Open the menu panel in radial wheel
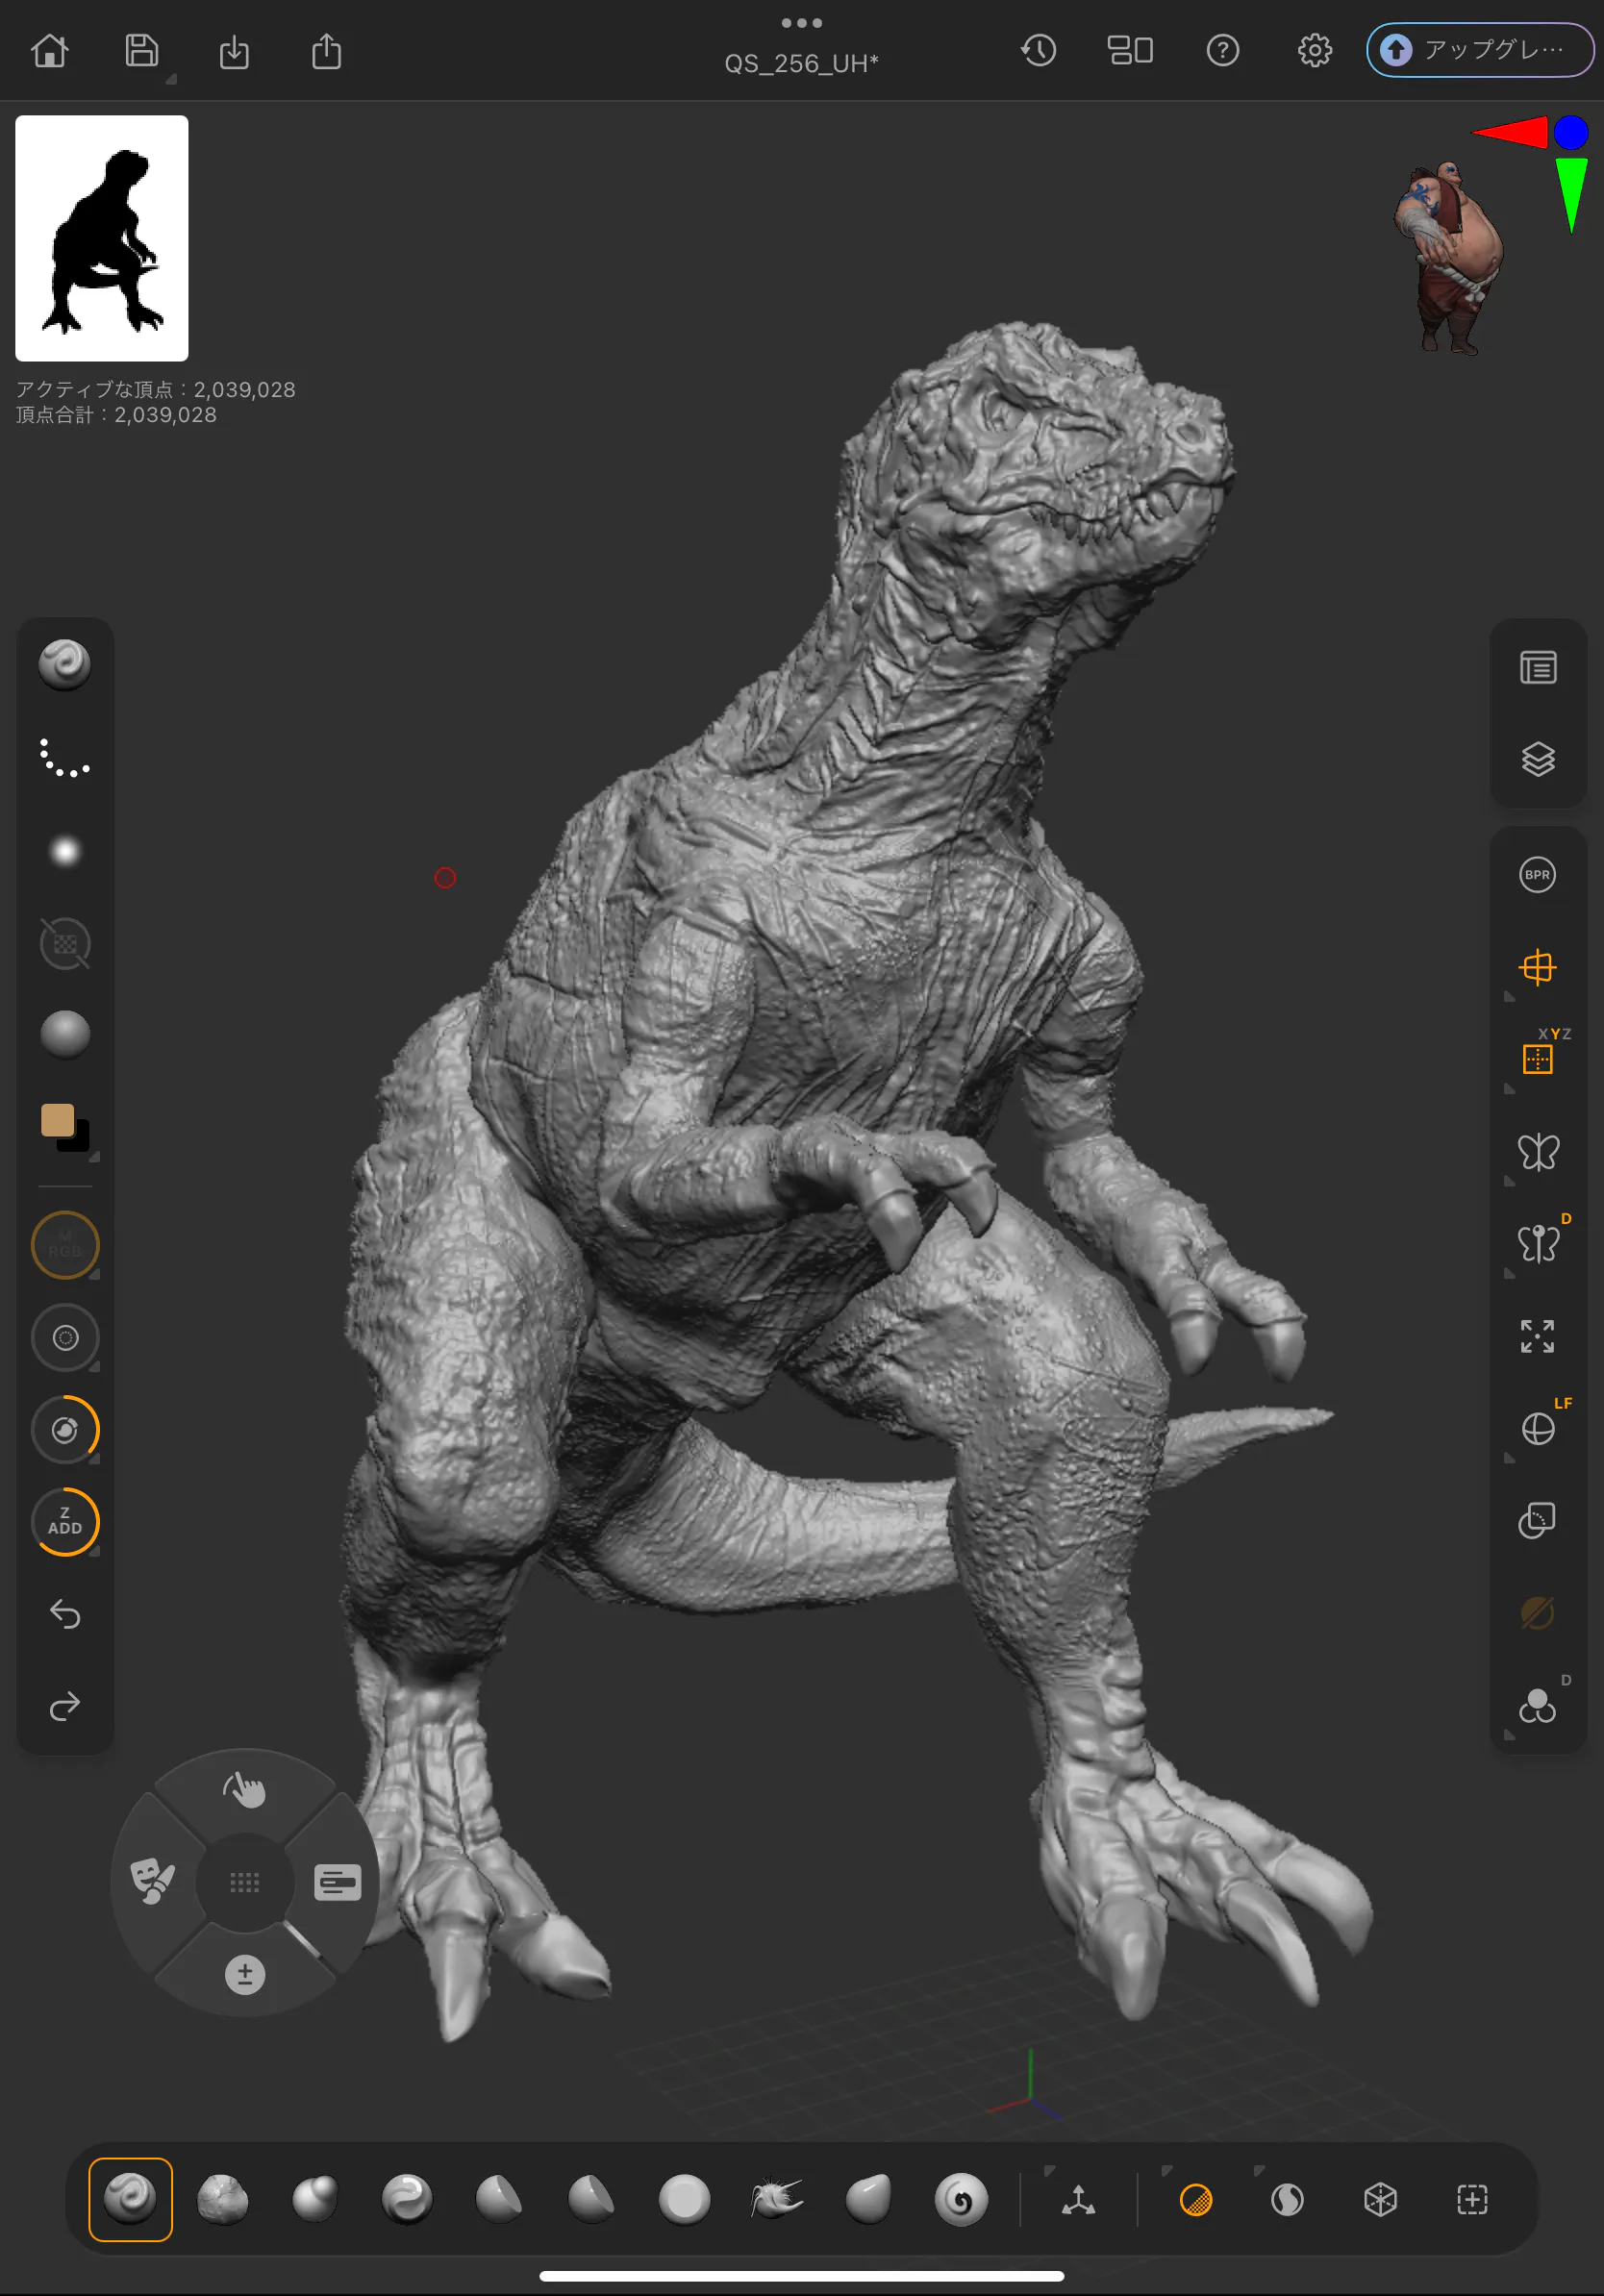Screen dimensions: 1604x2296 pyautogui.click(x=337, y=1882)
